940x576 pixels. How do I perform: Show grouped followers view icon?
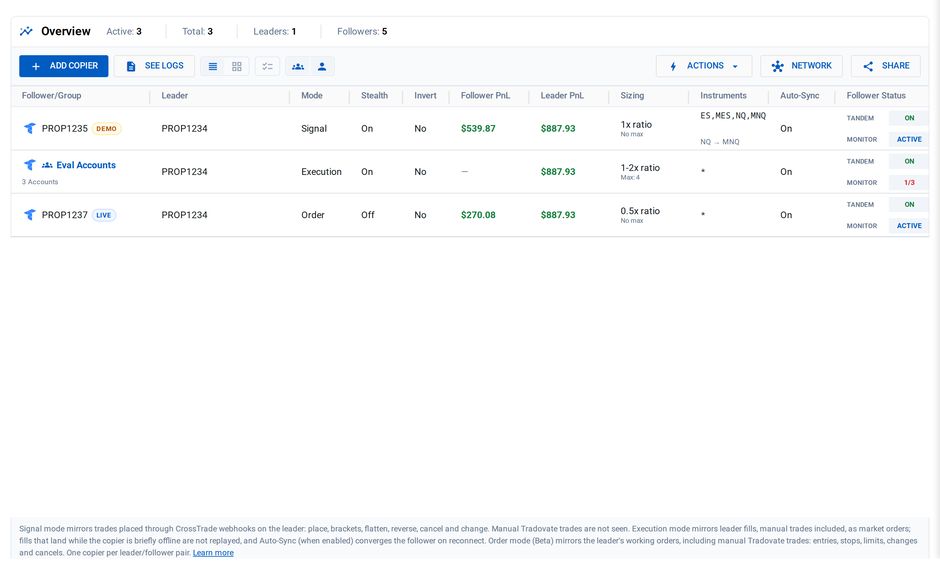[x=298, y=67]
